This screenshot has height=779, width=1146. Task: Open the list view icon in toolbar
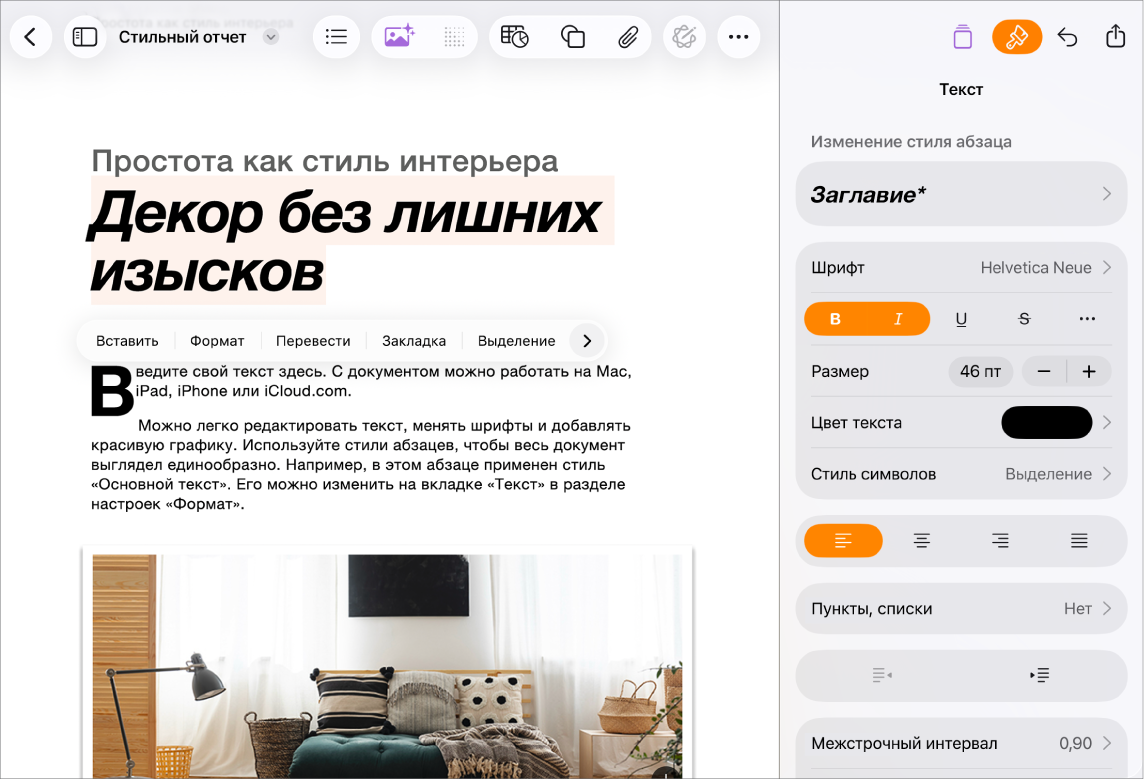pos(336,37)
